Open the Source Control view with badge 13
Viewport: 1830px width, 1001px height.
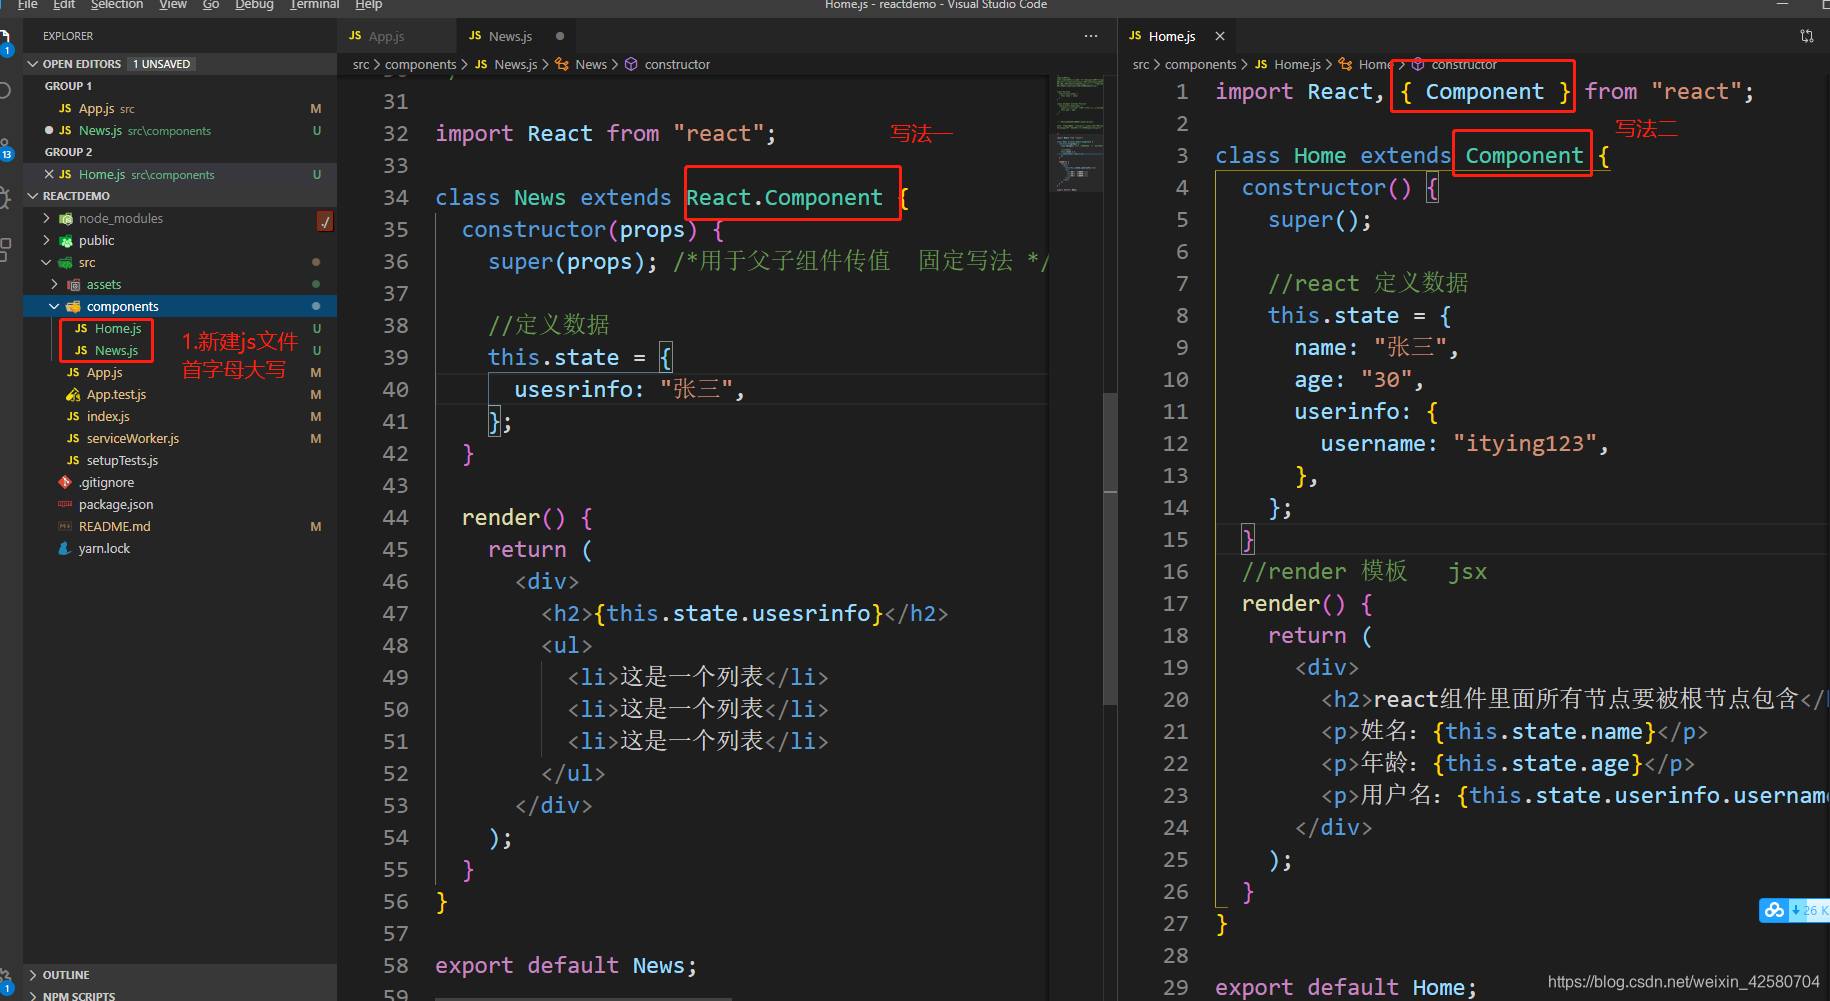[5, 150]
